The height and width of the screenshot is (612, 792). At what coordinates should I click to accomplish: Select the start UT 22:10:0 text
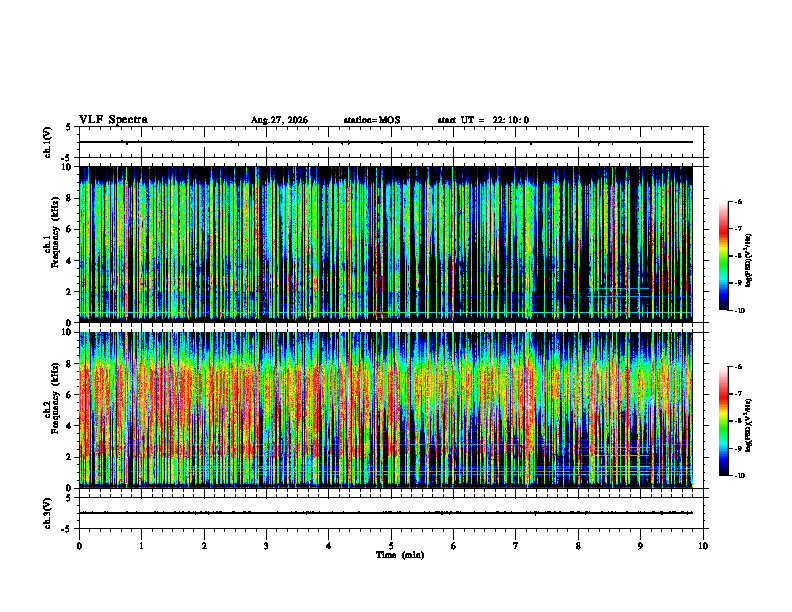point(483,120)
